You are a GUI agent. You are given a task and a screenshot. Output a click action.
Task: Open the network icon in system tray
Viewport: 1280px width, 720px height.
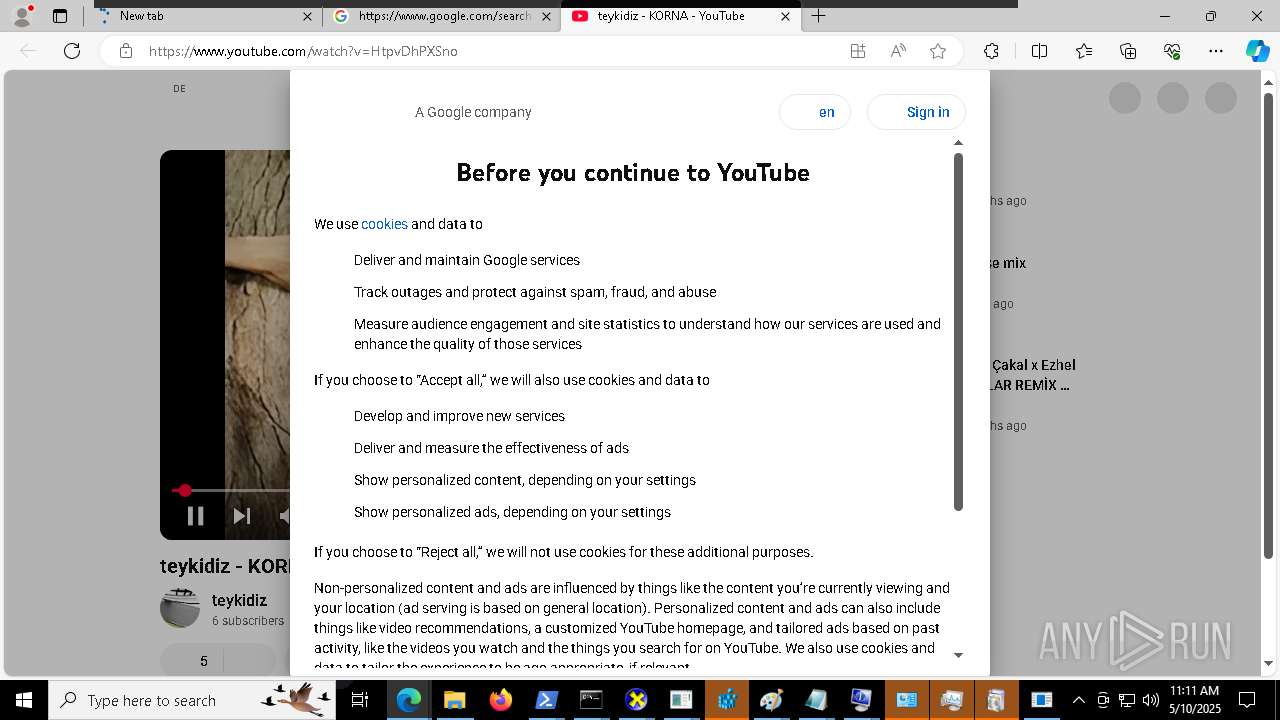pyautogui.click(x=1127, y=700)
